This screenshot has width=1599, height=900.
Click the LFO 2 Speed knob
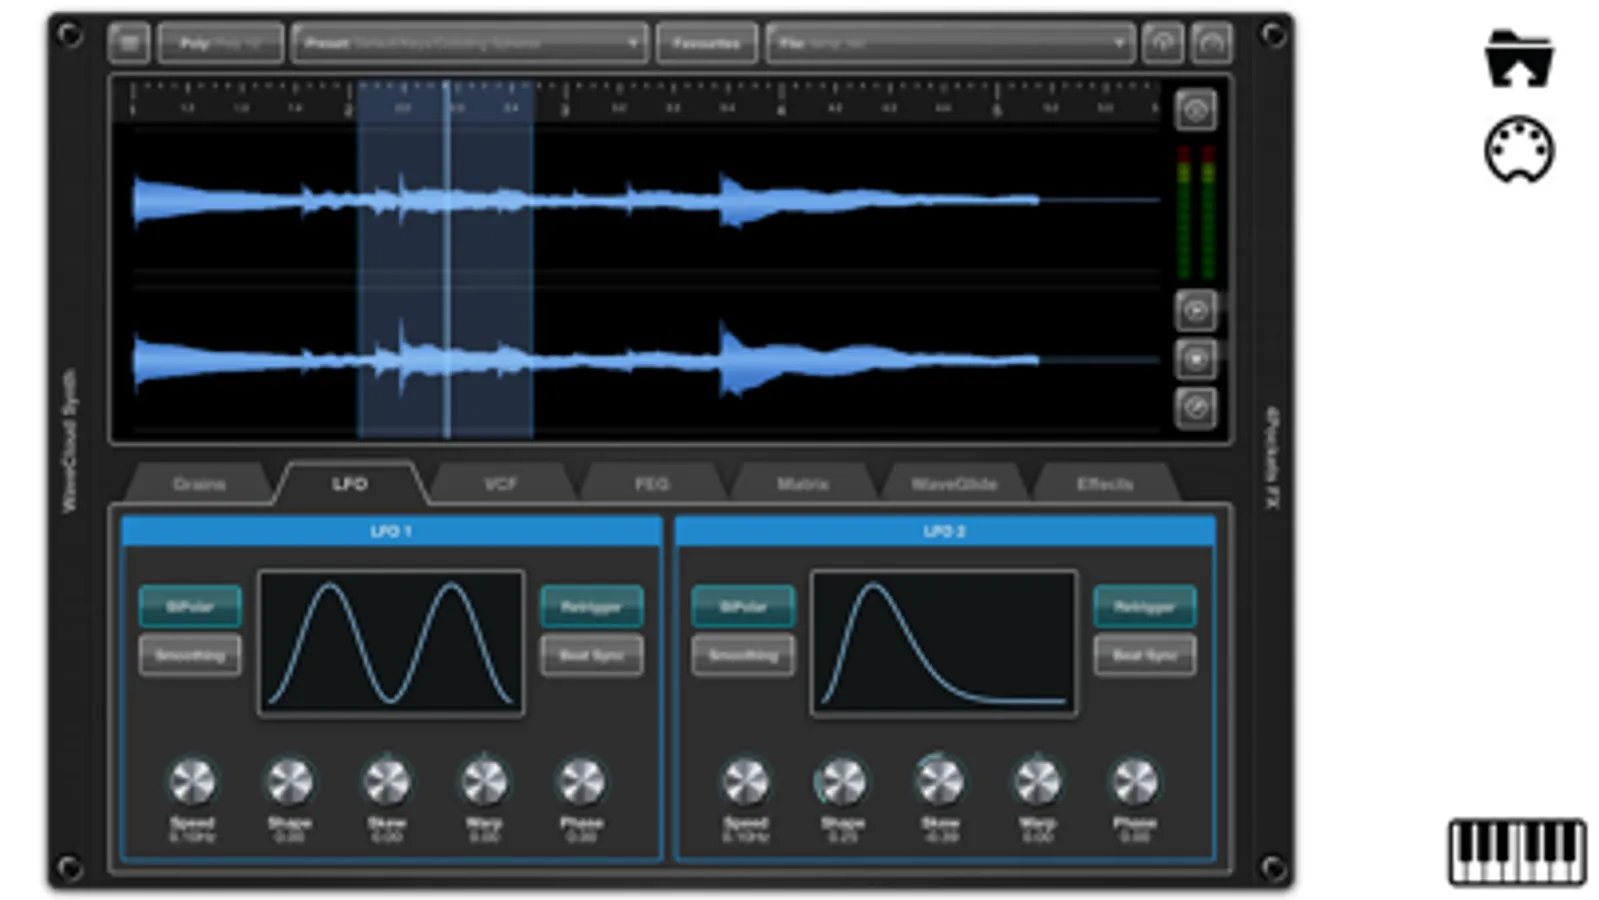746,782
